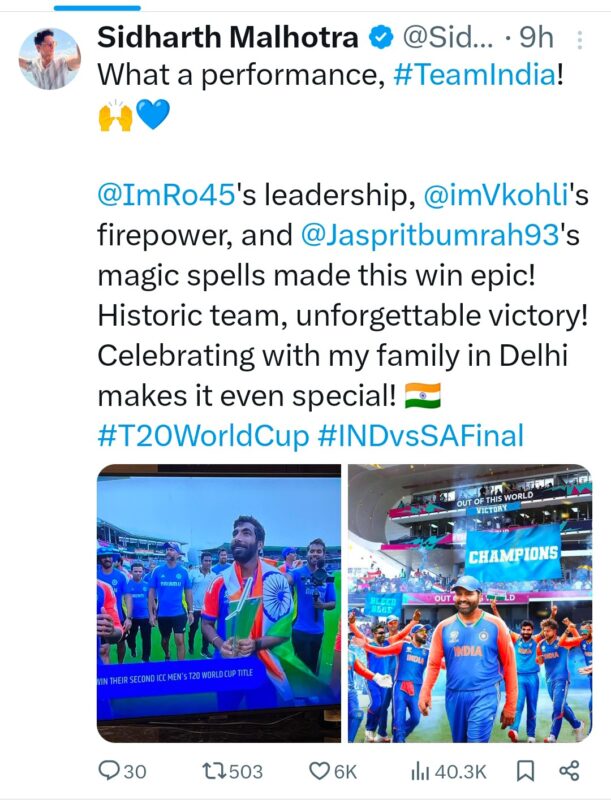Like the tweet with the heart icon
The height and width of the screenshot is (800, 611).
[x=320, y=771]
